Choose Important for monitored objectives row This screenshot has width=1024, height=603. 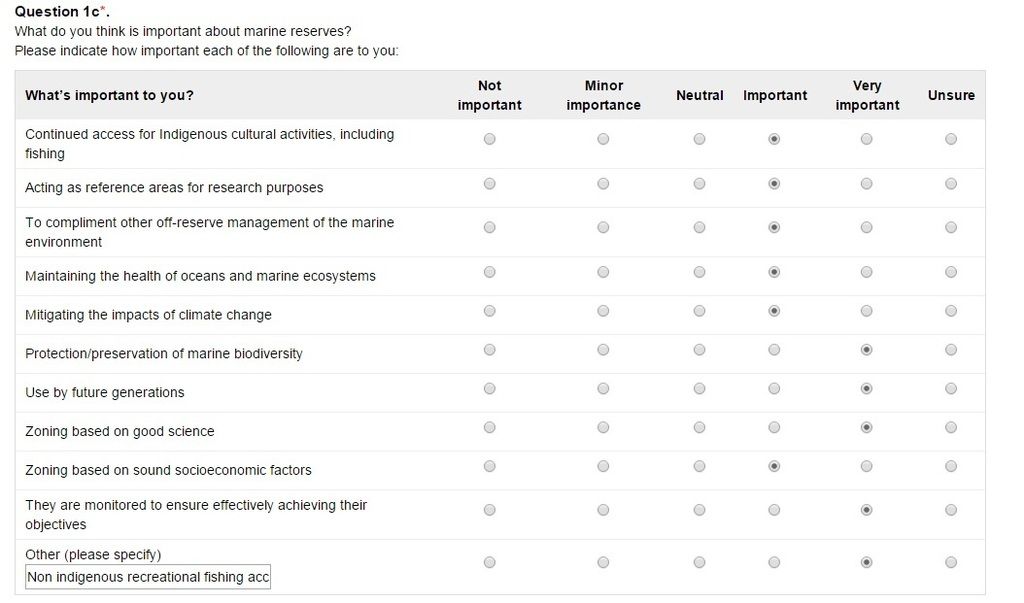(774, 510)
